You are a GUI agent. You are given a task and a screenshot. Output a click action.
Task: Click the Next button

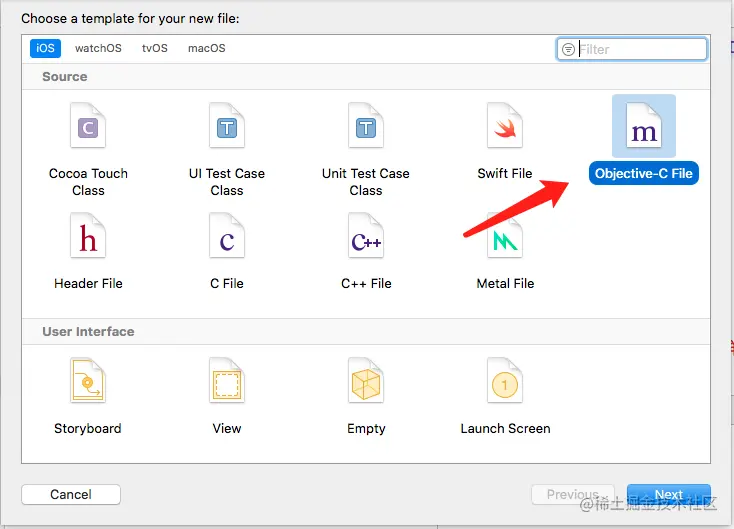[668, 494]
